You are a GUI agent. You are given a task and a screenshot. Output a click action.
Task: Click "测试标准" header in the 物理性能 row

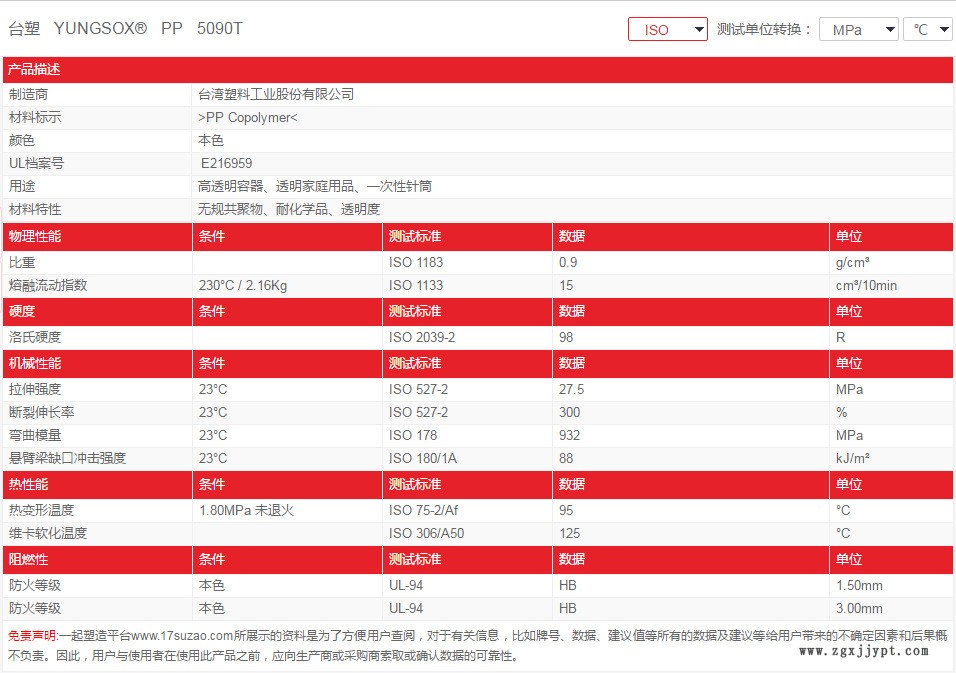click(415, 237)
